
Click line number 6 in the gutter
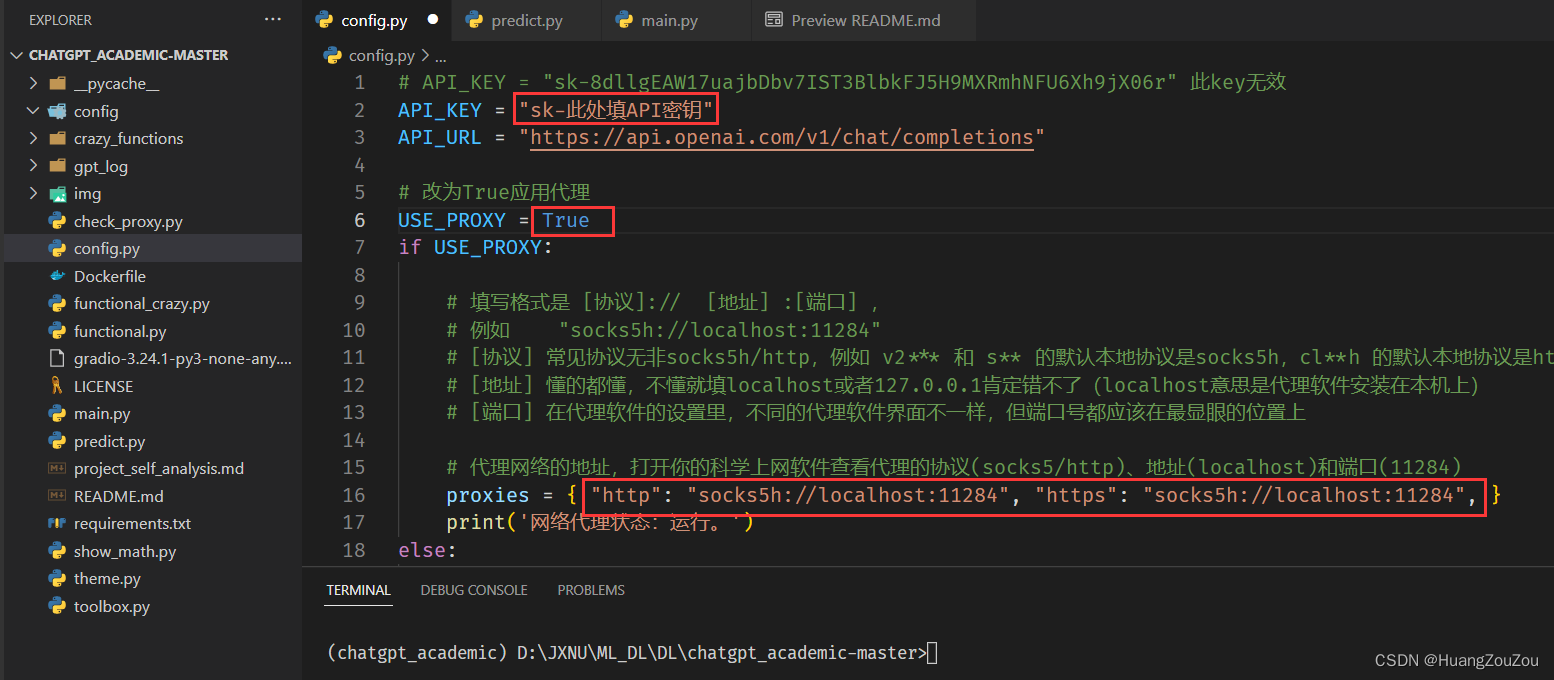coord(359,220)
